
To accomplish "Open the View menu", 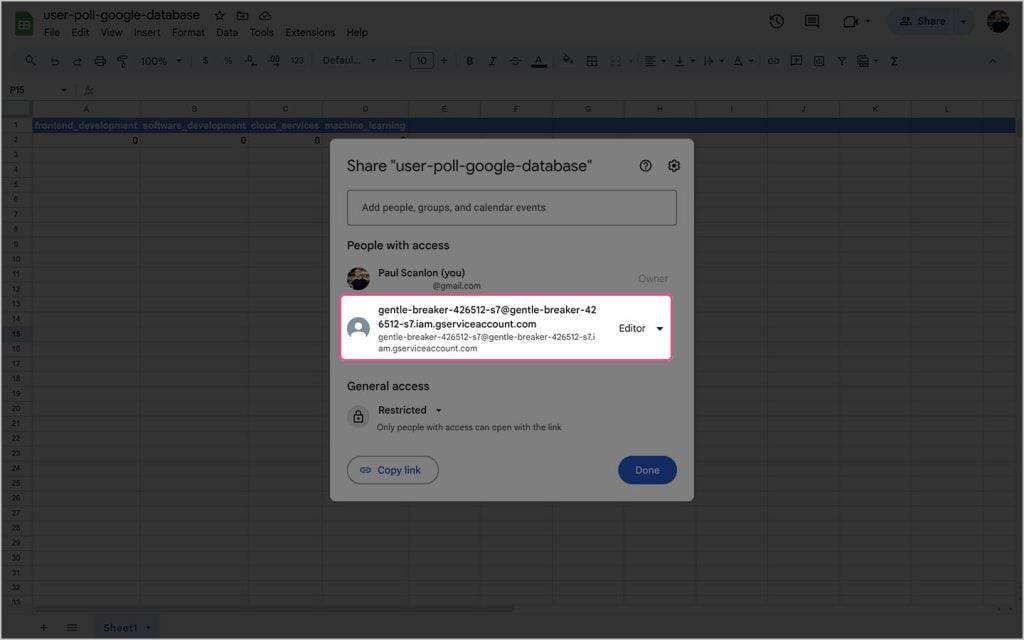I will pyautogui.click(x=111, y=32).
